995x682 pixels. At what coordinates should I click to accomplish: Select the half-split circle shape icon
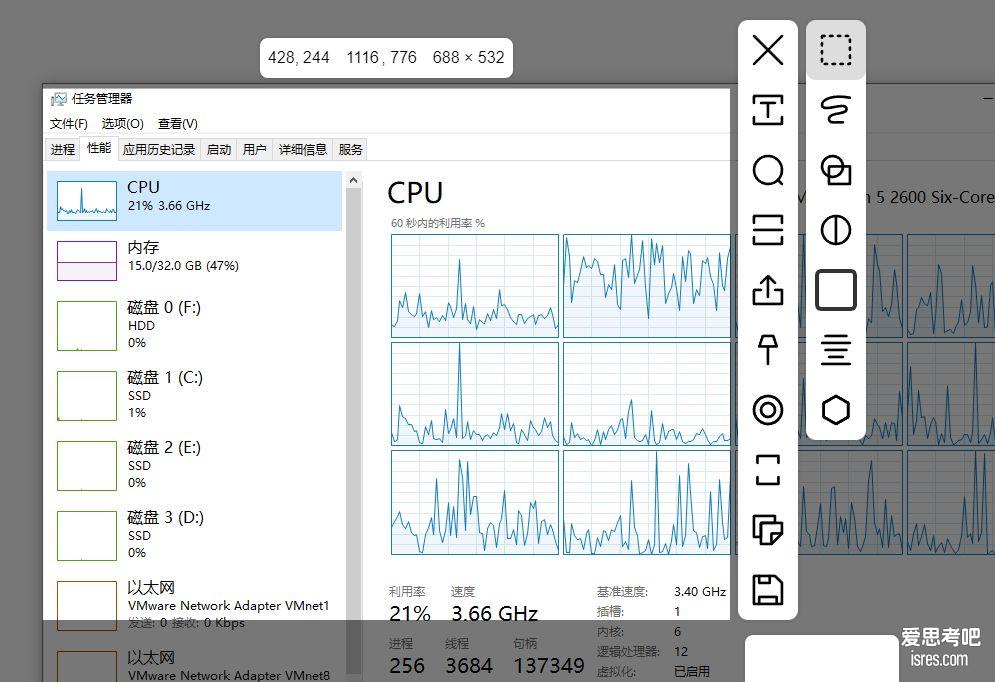(x=836, y=230)
